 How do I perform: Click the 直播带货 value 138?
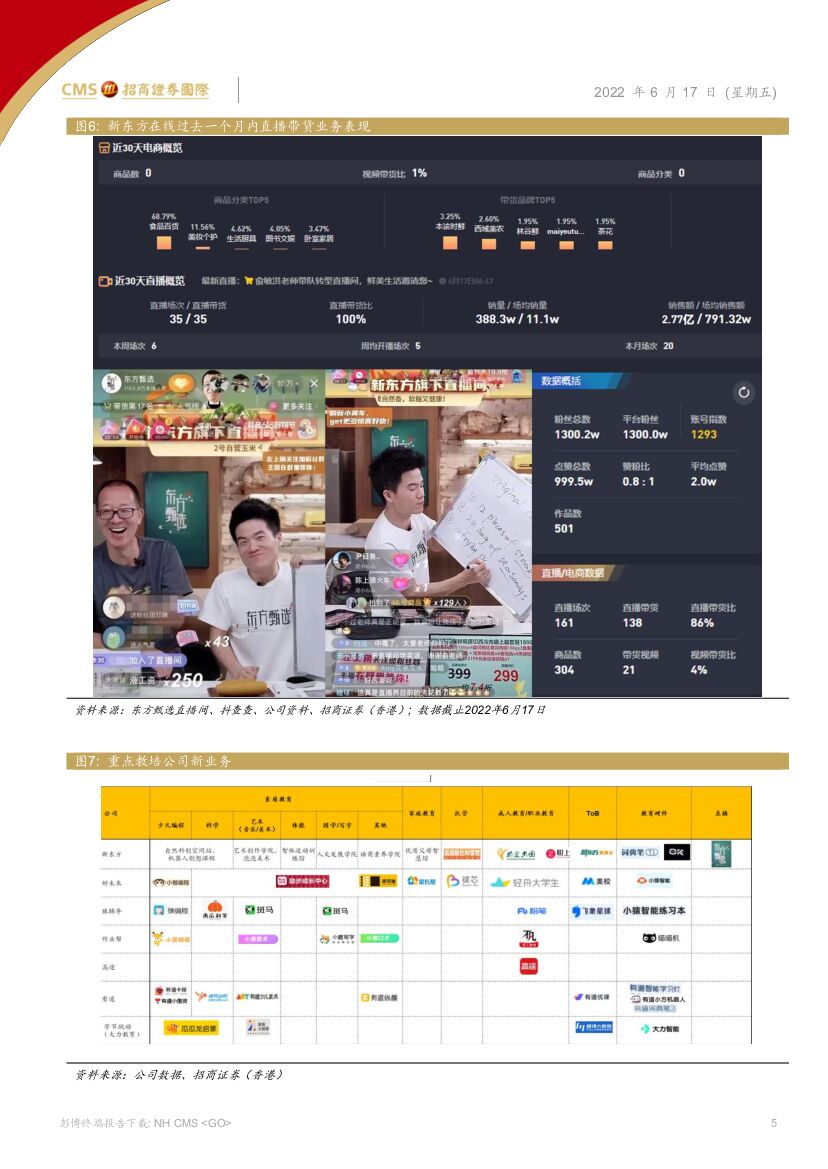(632, 623)
